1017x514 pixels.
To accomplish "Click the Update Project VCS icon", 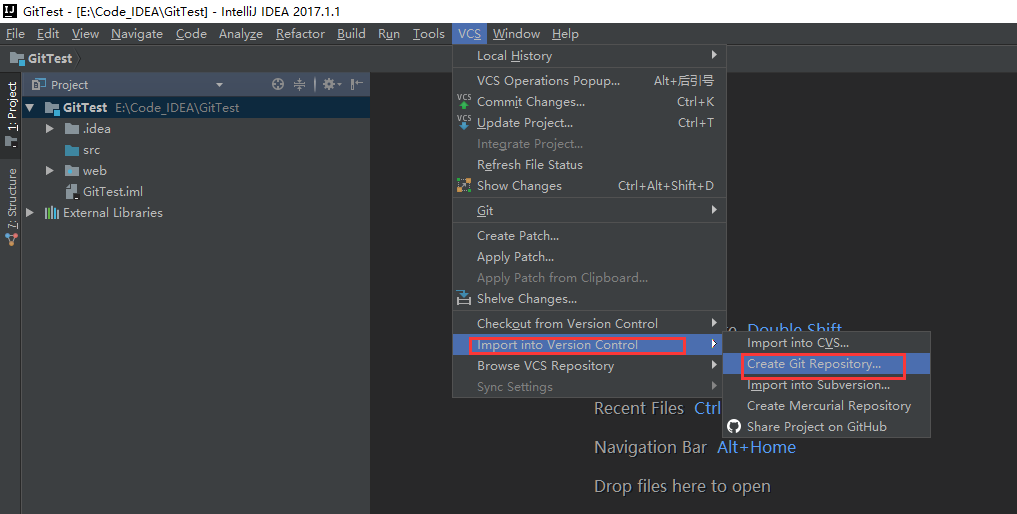I will click(x=464, y=122).
